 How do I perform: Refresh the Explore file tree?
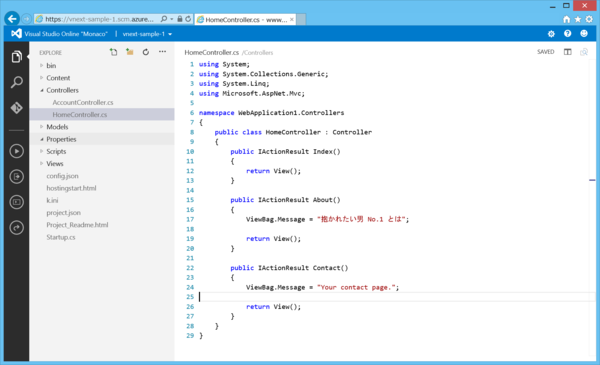click(x=146, y=52)
